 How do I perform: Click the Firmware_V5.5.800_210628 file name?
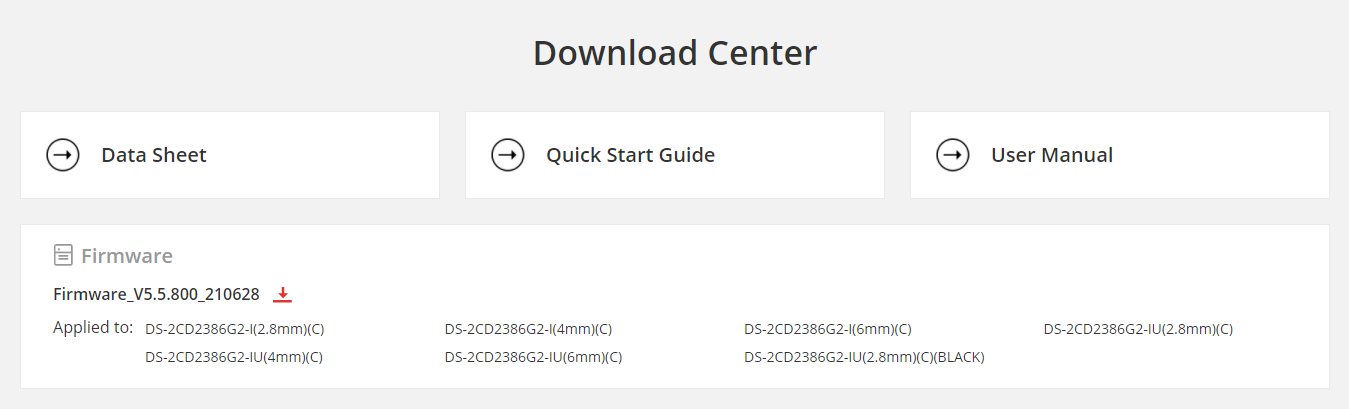coord(156,294)
